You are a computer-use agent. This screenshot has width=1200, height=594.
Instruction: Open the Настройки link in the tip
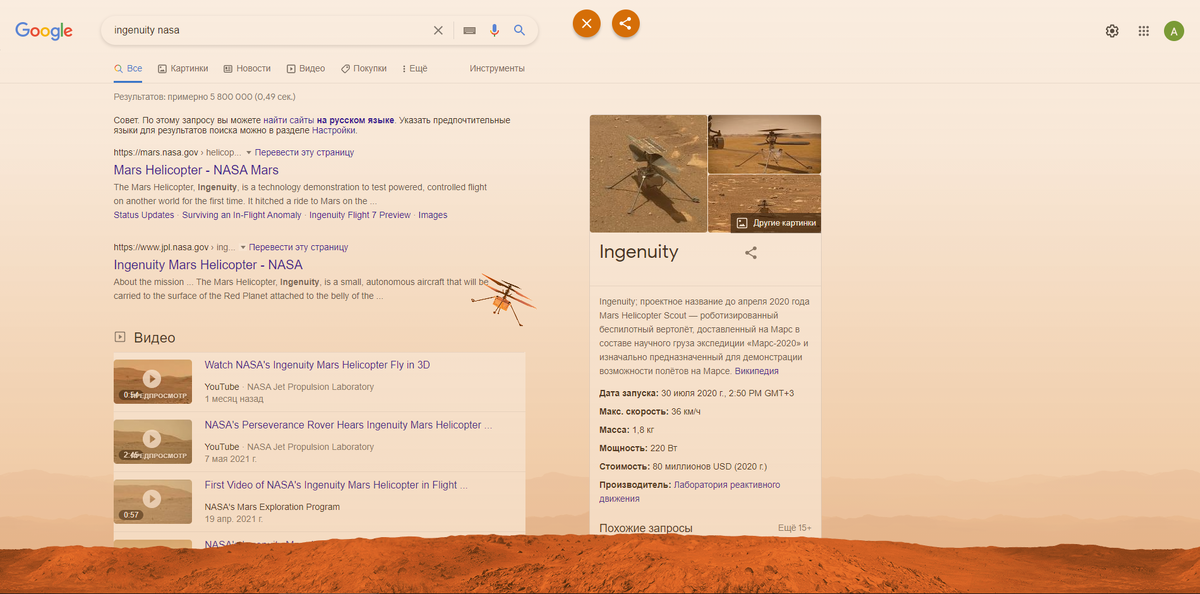click(x=334, y=130)
